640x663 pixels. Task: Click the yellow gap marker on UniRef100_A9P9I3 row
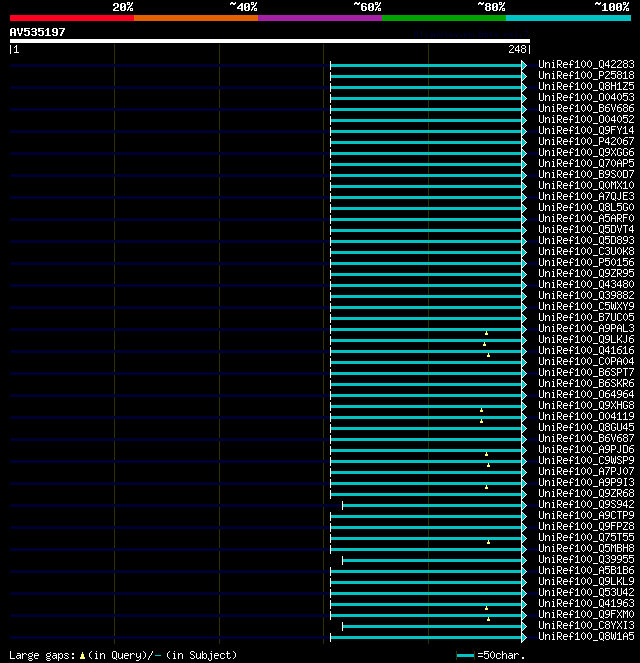[487, 487]
